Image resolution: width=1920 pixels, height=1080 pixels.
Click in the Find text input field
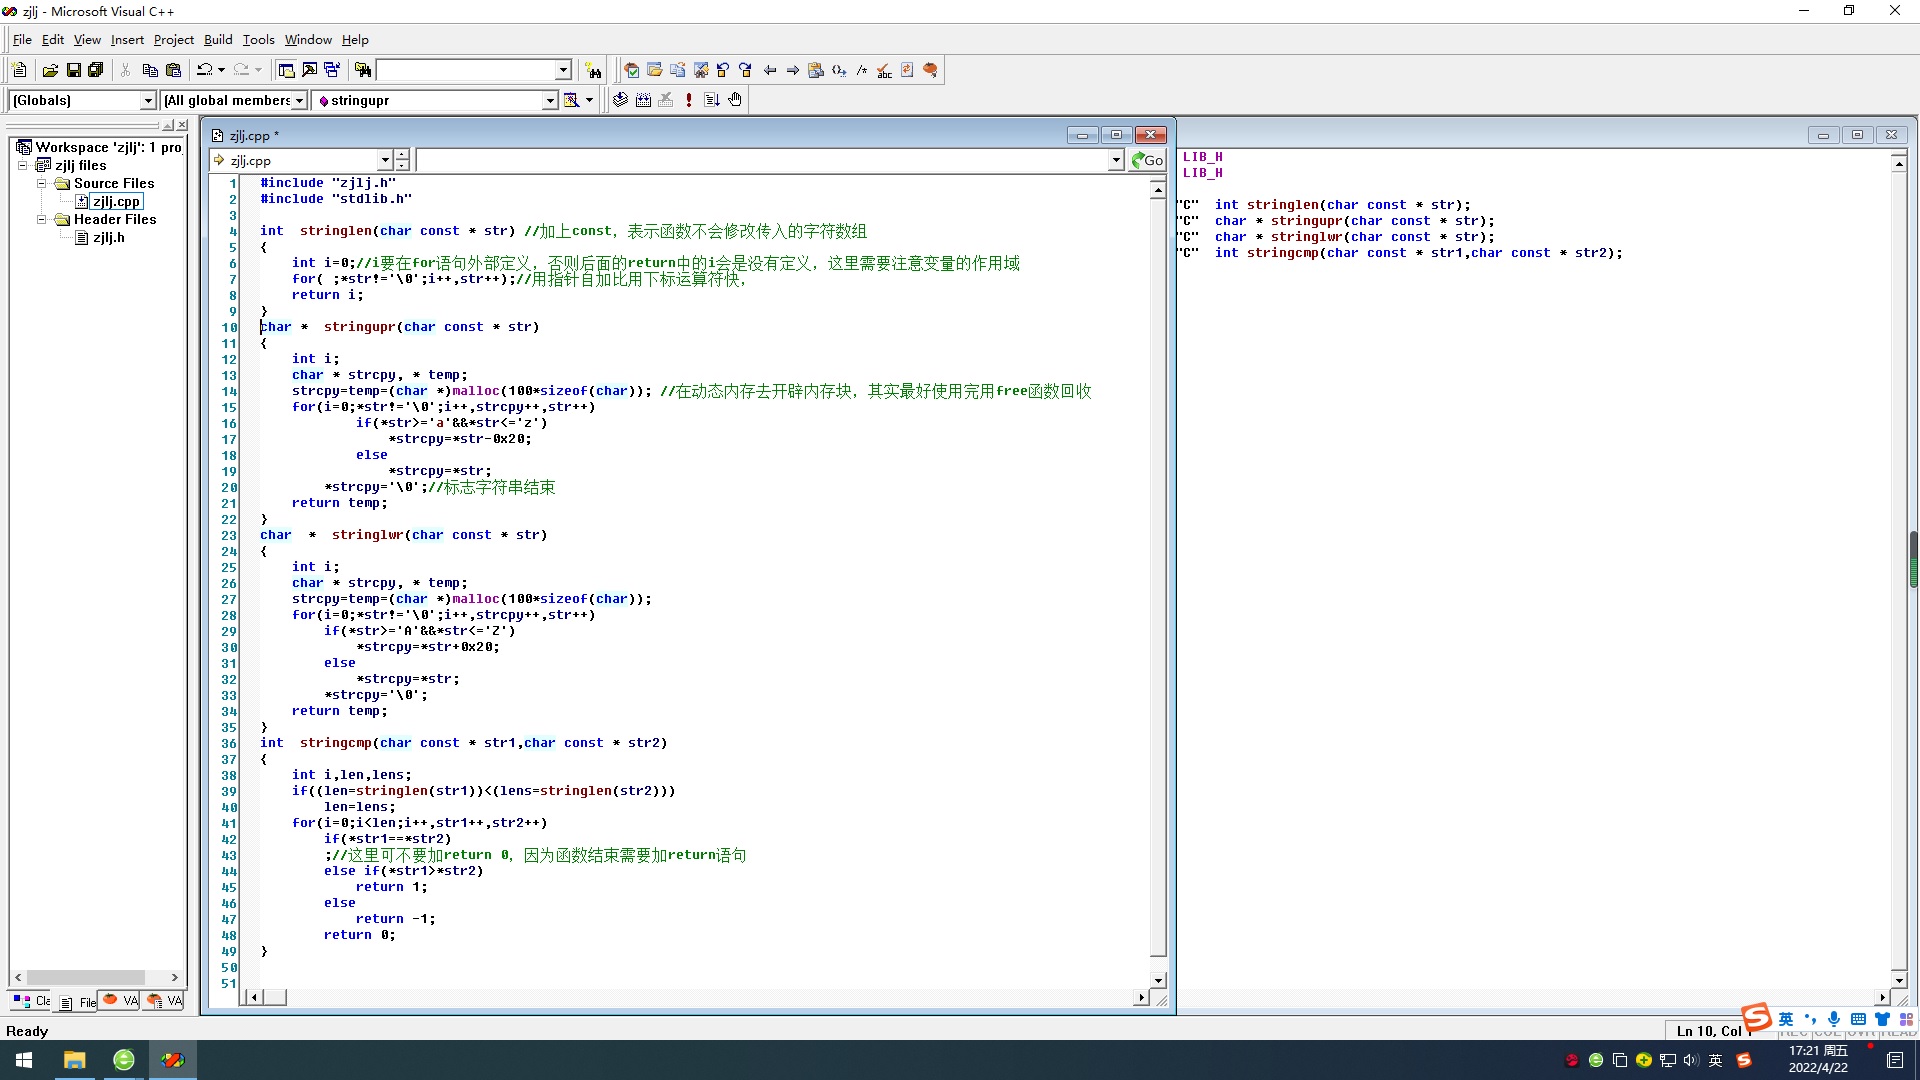pyautogui.click(x=465, y=70)
